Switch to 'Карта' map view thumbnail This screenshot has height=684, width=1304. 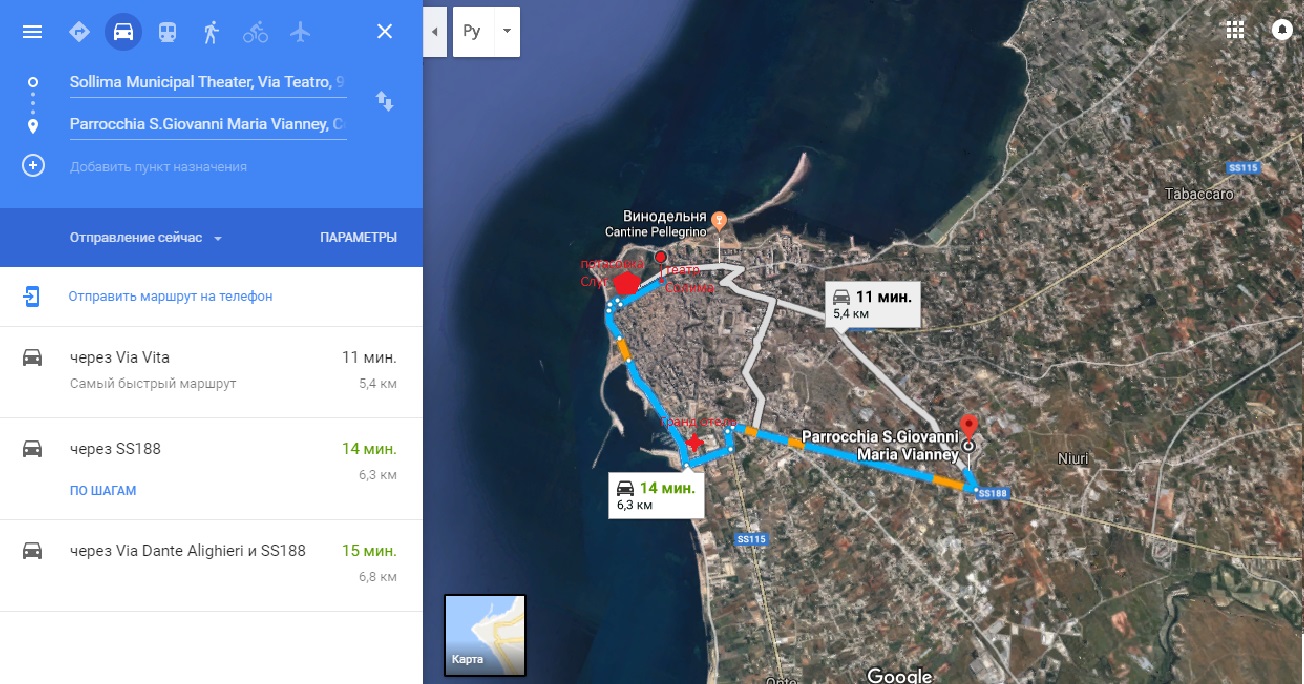pyautogui.click(x=485, y=635)
